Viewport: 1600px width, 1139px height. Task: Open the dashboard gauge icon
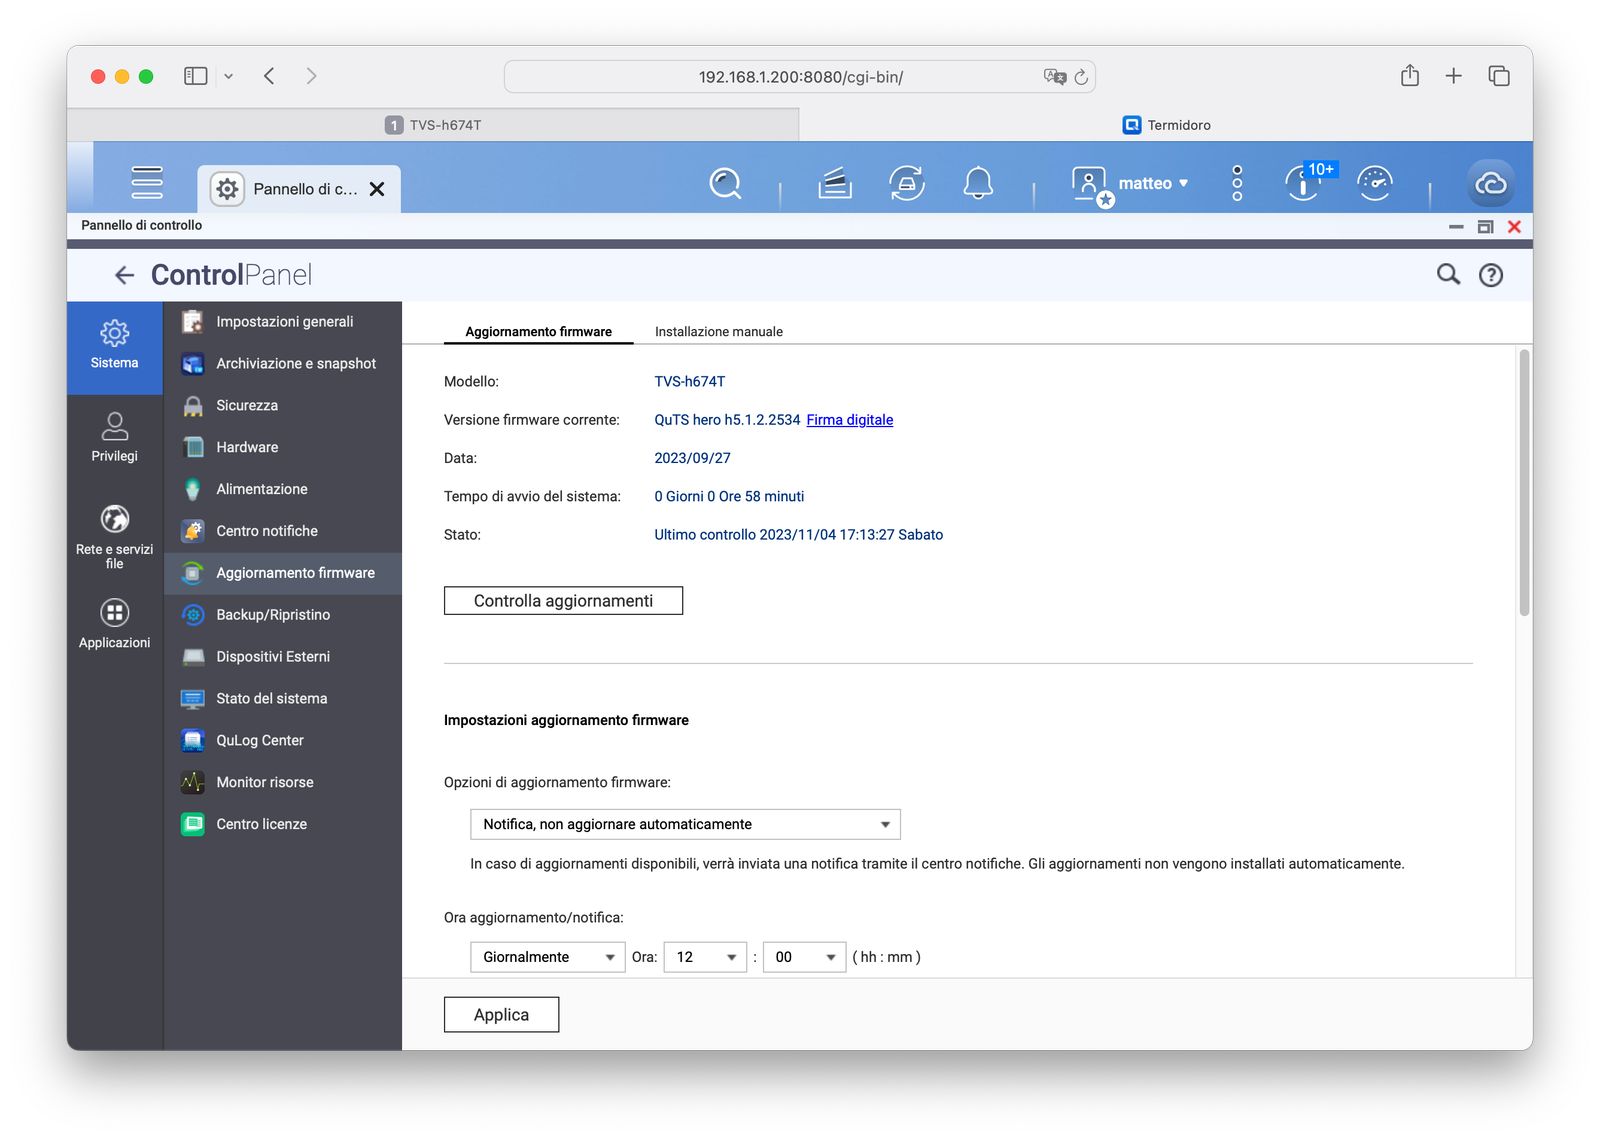click(x=1375, y=183)
